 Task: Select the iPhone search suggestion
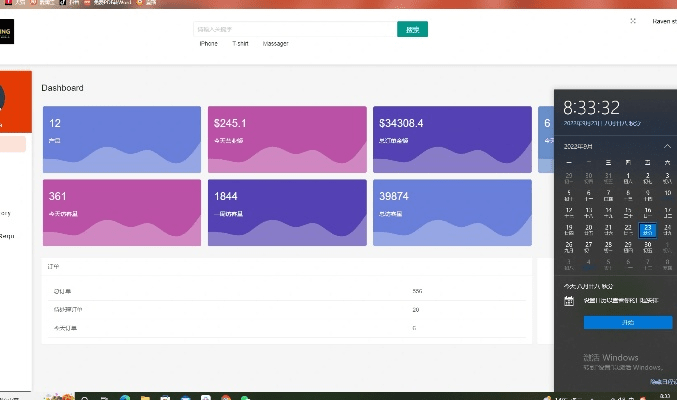pyautogui.click(x=208, y=44)
